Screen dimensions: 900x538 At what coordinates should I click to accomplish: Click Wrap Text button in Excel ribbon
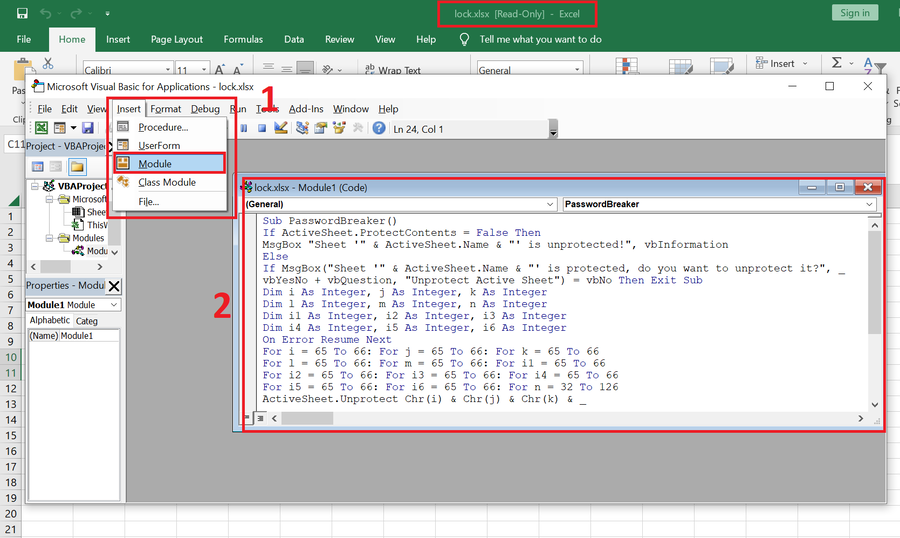[393, 69]
